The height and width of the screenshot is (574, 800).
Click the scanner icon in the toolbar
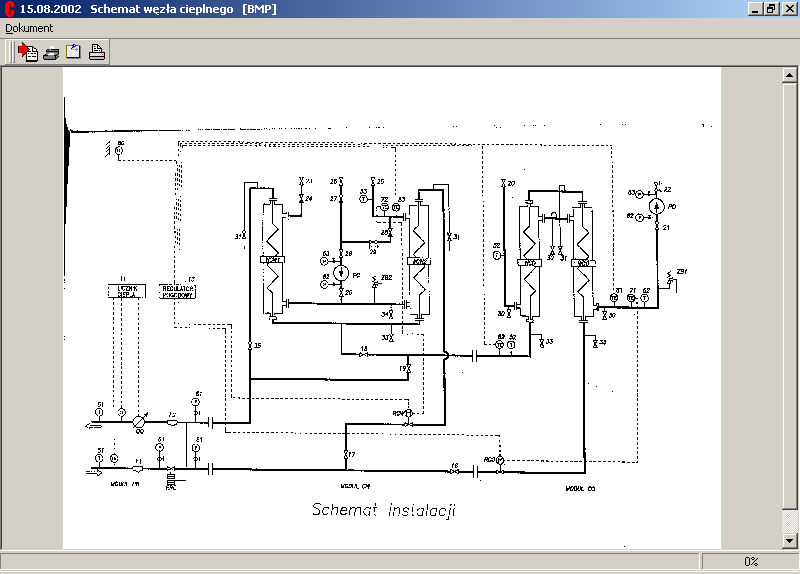coord(51,53)
